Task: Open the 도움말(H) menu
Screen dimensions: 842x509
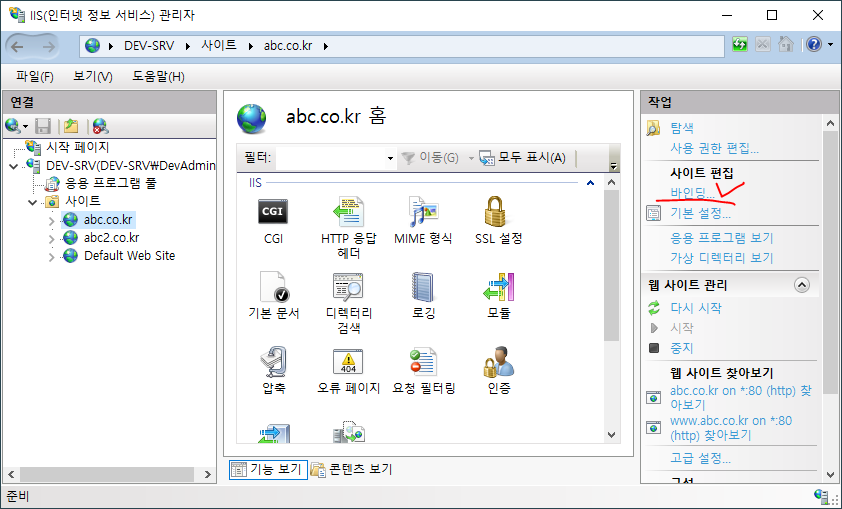Action: point(158,77)
